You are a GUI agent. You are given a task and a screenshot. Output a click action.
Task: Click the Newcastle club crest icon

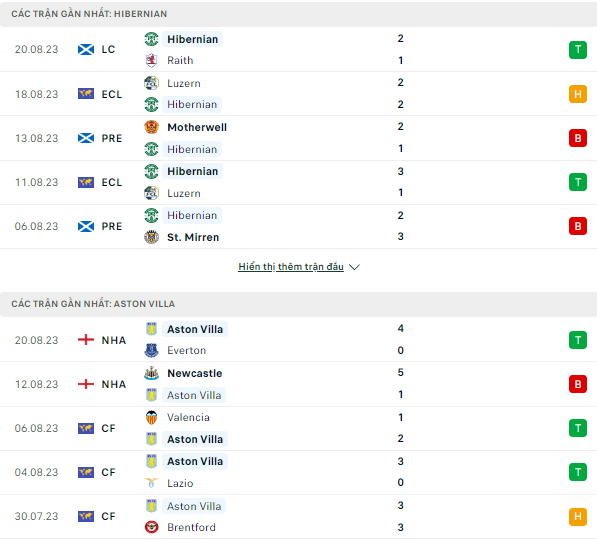pos(151,373)
